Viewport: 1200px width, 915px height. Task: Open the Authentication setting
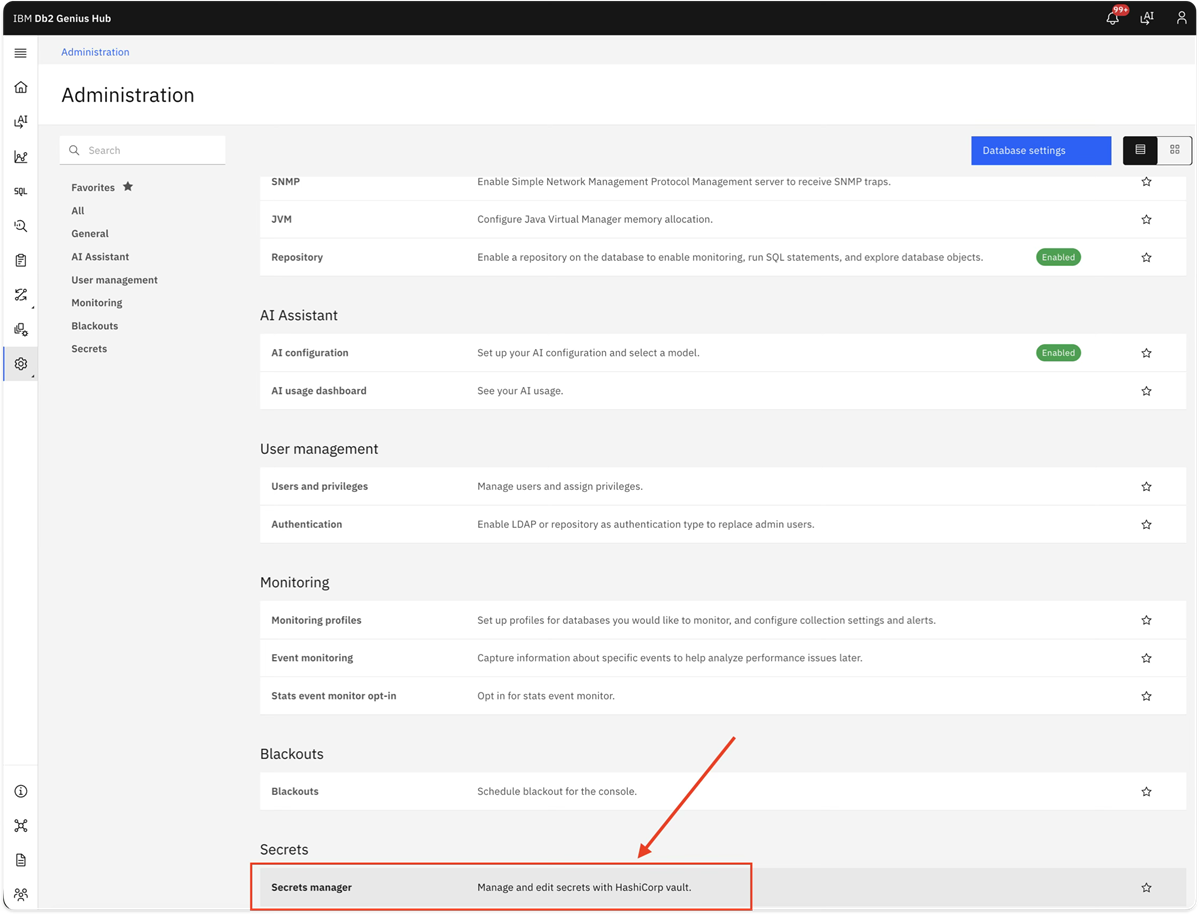(723, 524)
